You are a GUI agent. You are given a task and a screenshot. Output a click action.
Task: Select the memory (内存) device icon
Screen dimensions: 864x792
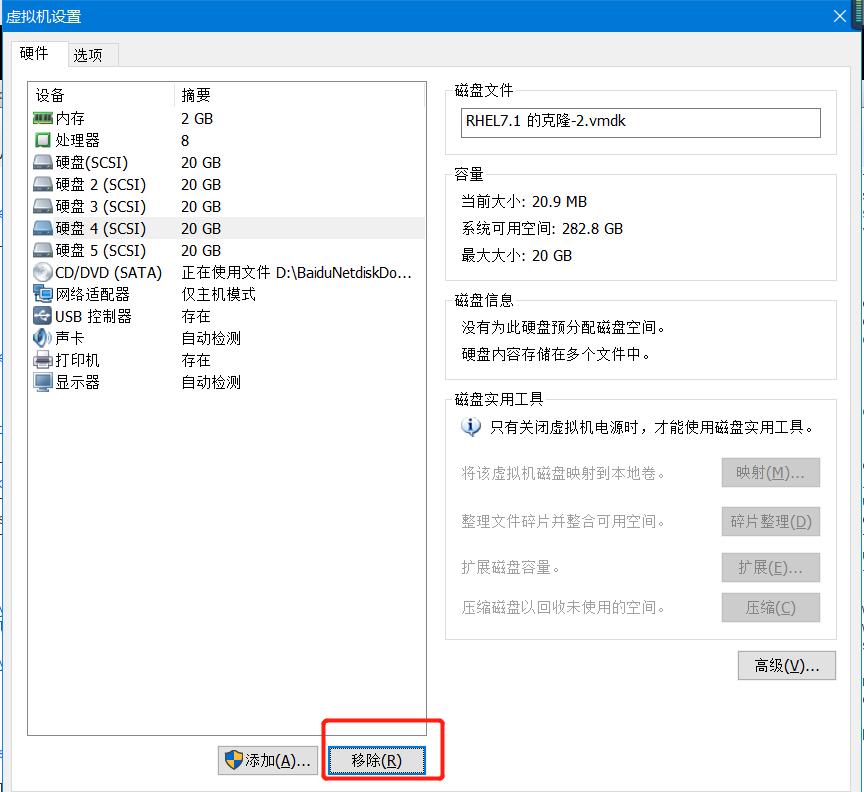click(42, 118)
